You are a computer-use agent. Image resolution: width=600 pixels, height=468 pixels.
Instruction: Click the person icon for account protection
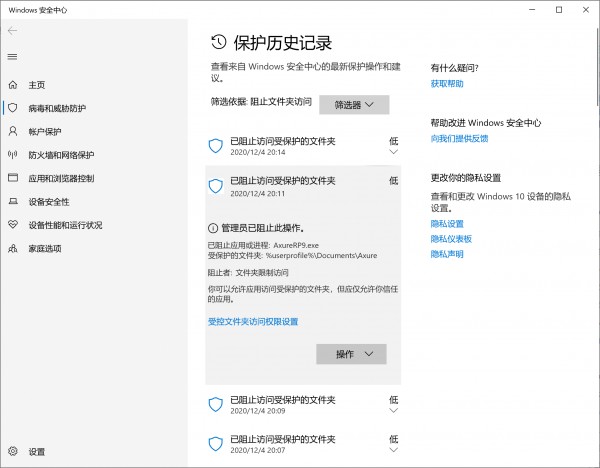(x=13, y=131)
